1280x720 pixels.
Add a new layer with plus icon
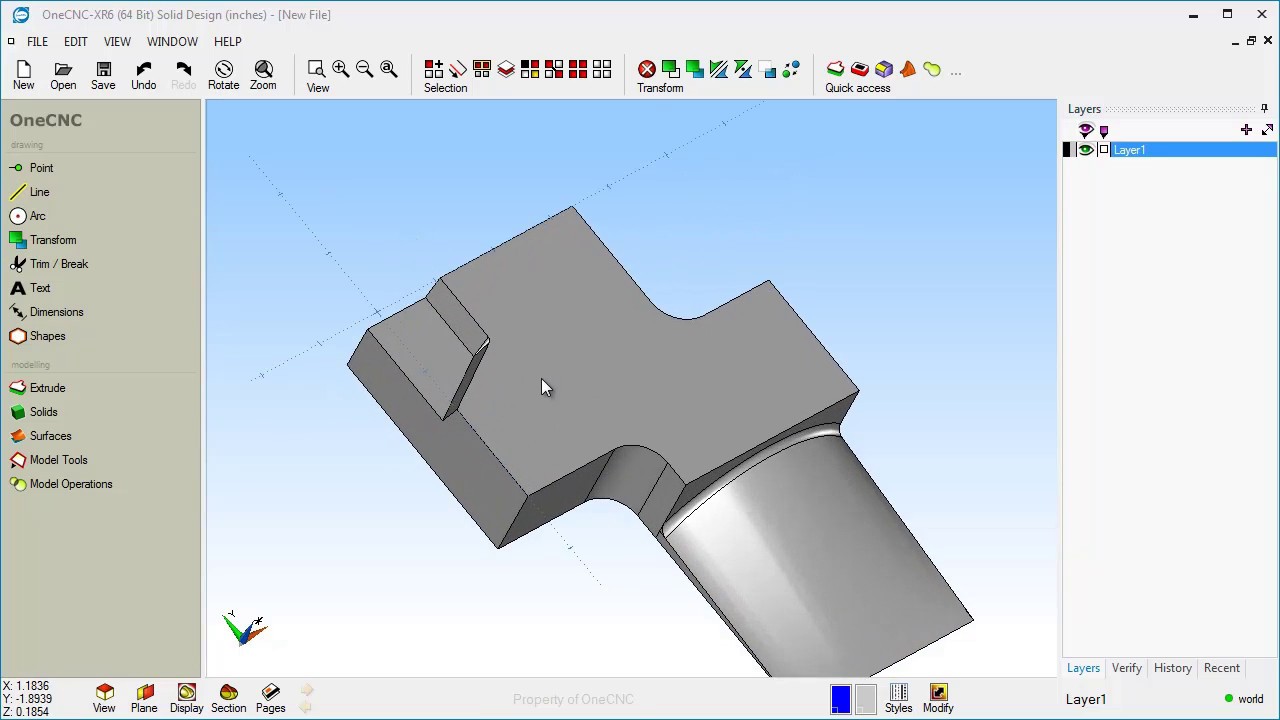1246,130
